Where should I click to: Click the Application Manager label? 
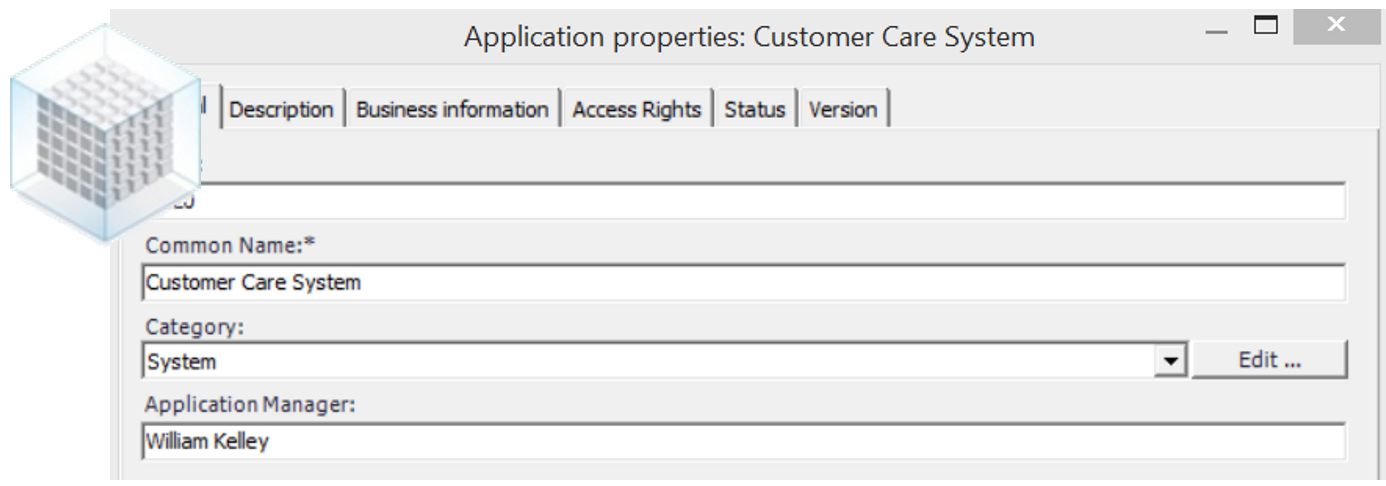tap(251, 405)
